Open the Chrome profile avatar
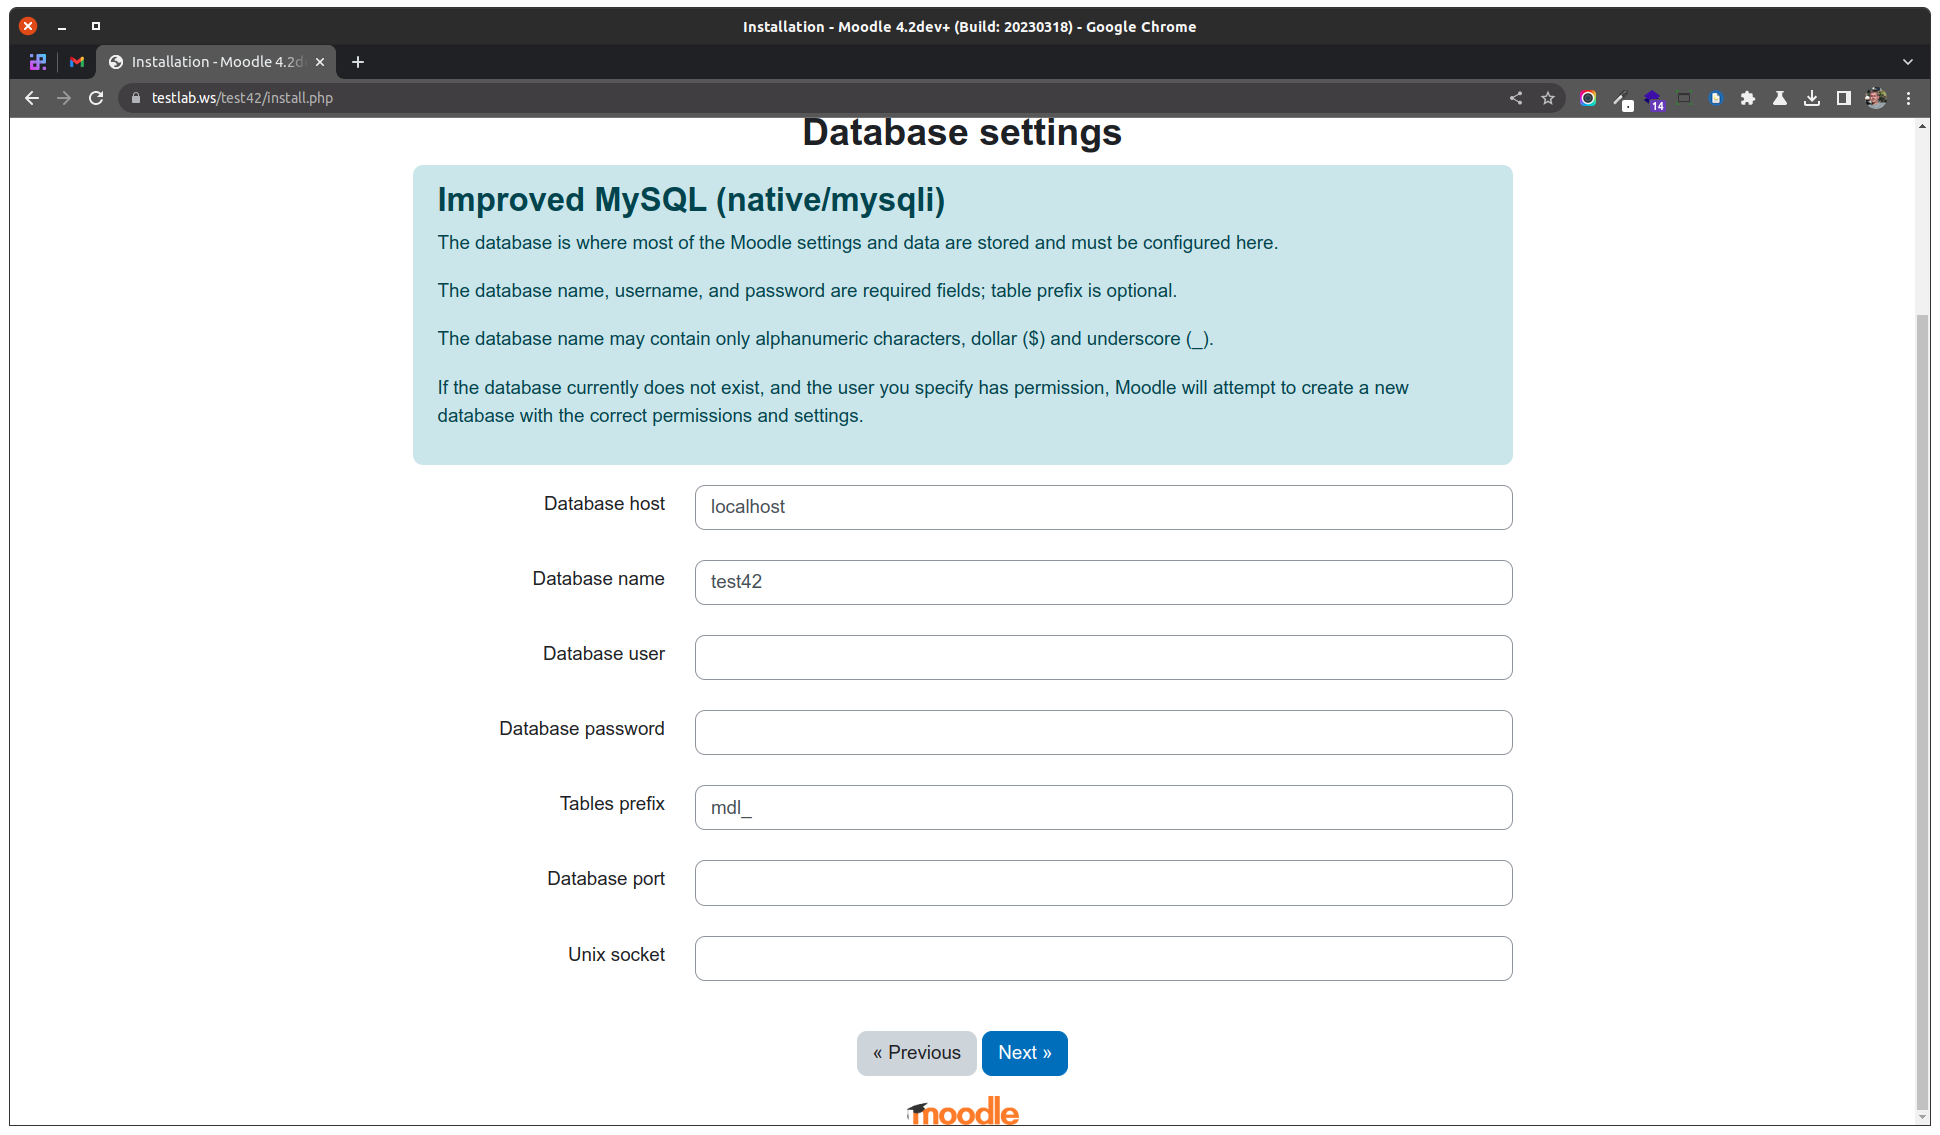 (1876, 98)
